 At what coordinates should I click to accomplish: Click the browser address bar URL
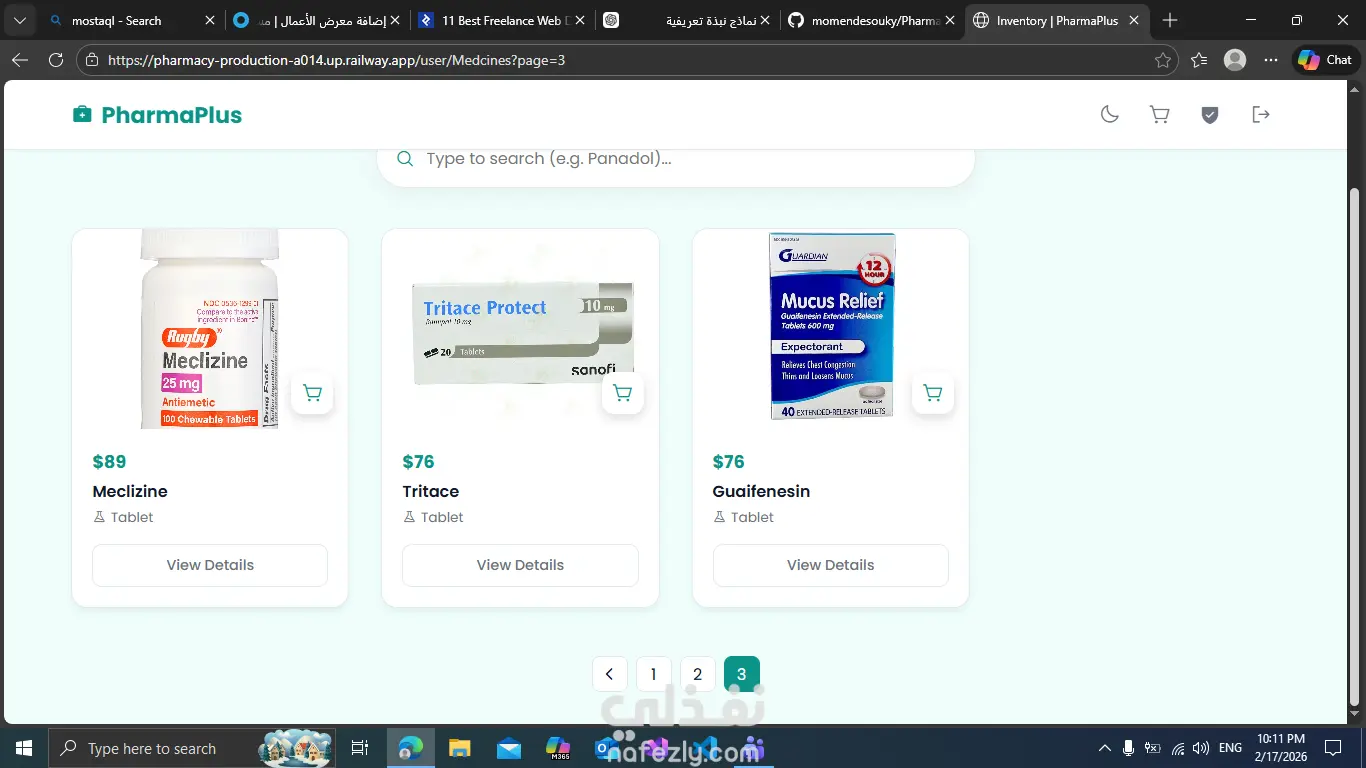click(336, 60)
